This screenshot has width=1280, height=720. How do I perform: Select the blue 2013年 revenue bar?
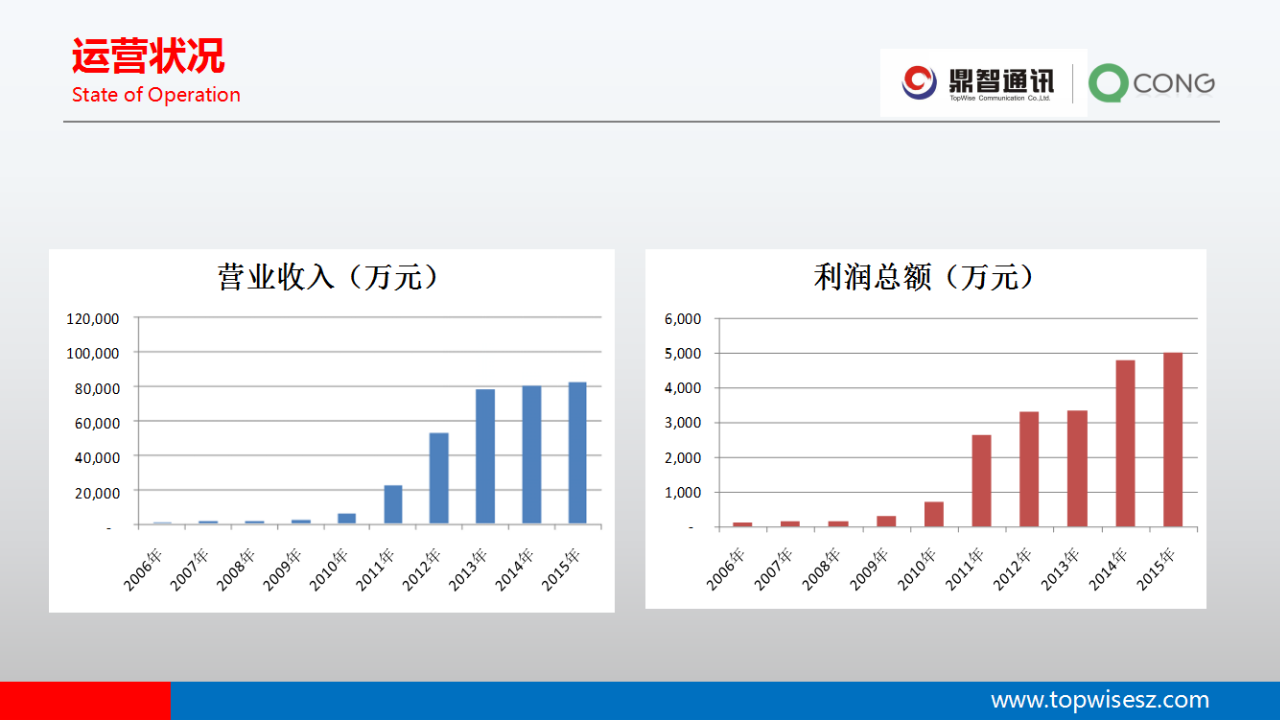[485, 456]
